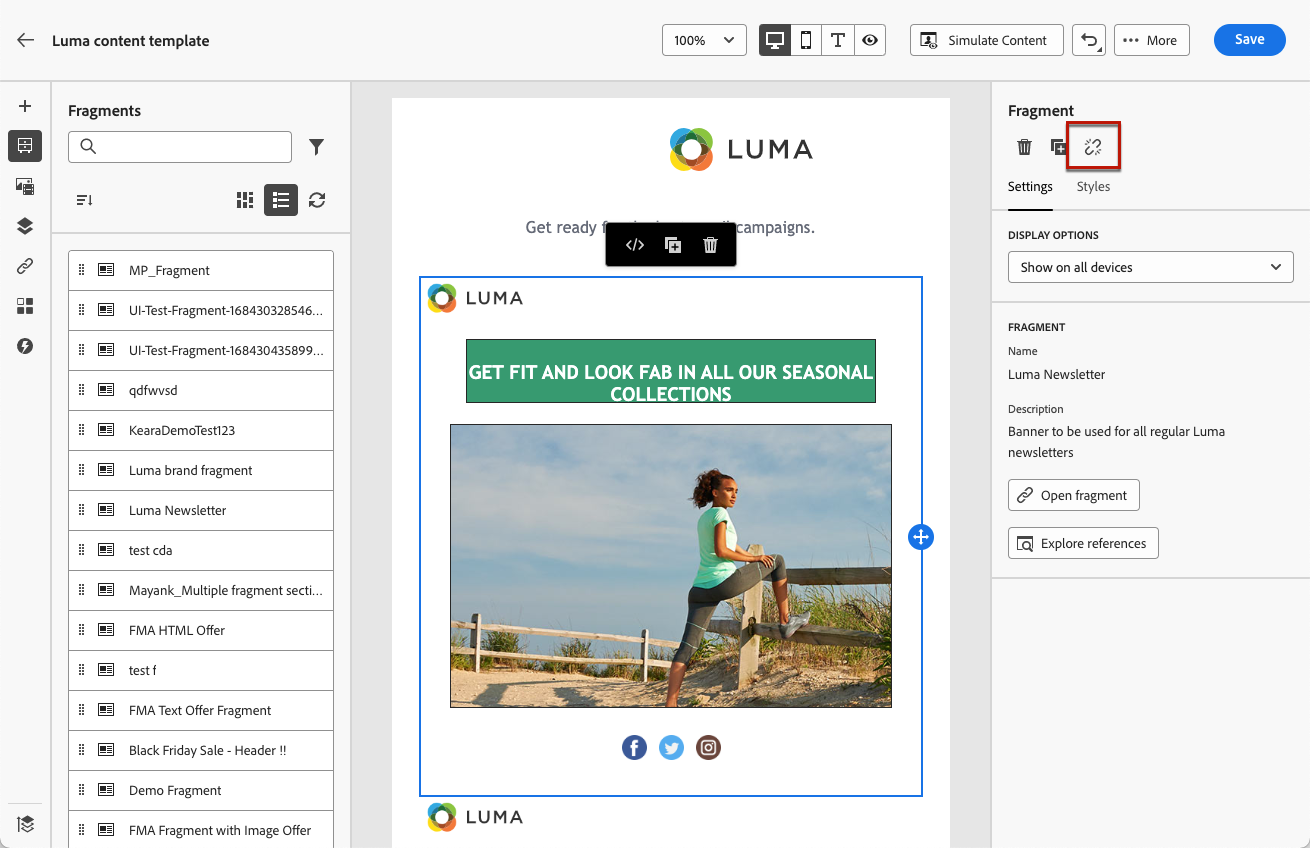Select the KearaDemoTest123 fragment
The height and width of the screenshot is (848, 1310).
[x=201, y=430]
